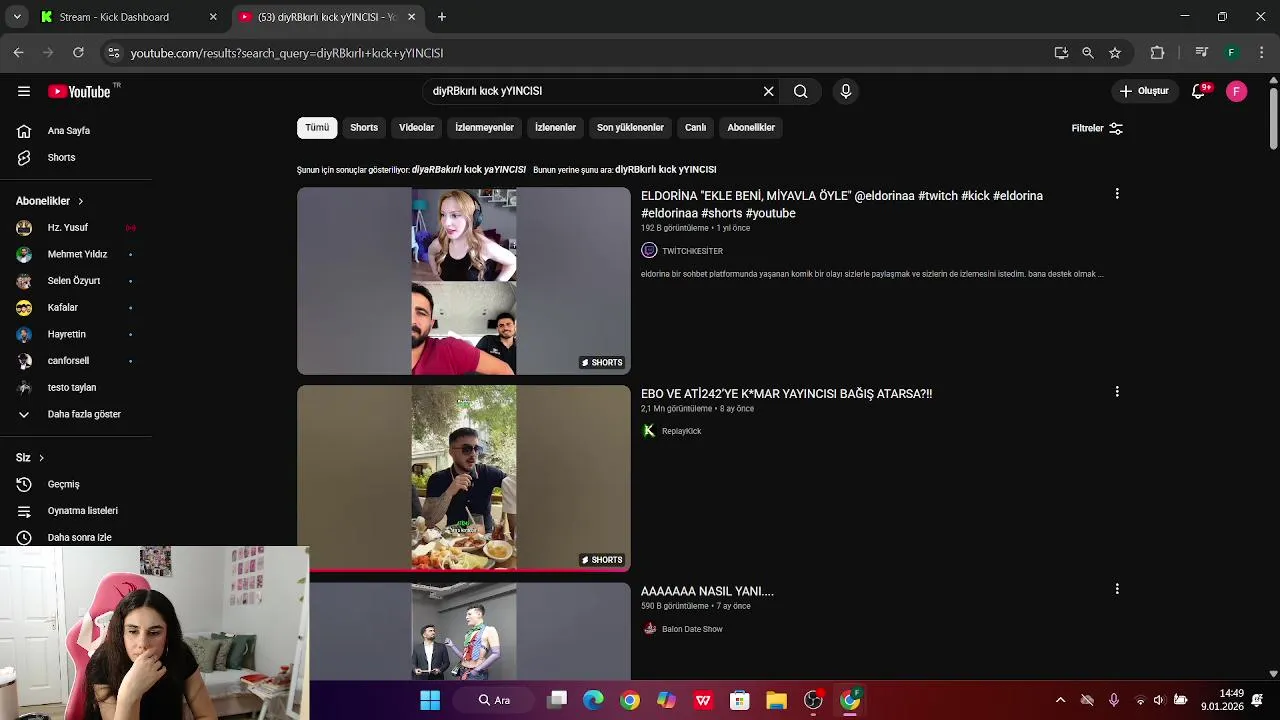Open options menu for AAAAAAA NASIL YANI video
1280x720 pixels.
pos(1117,589)
